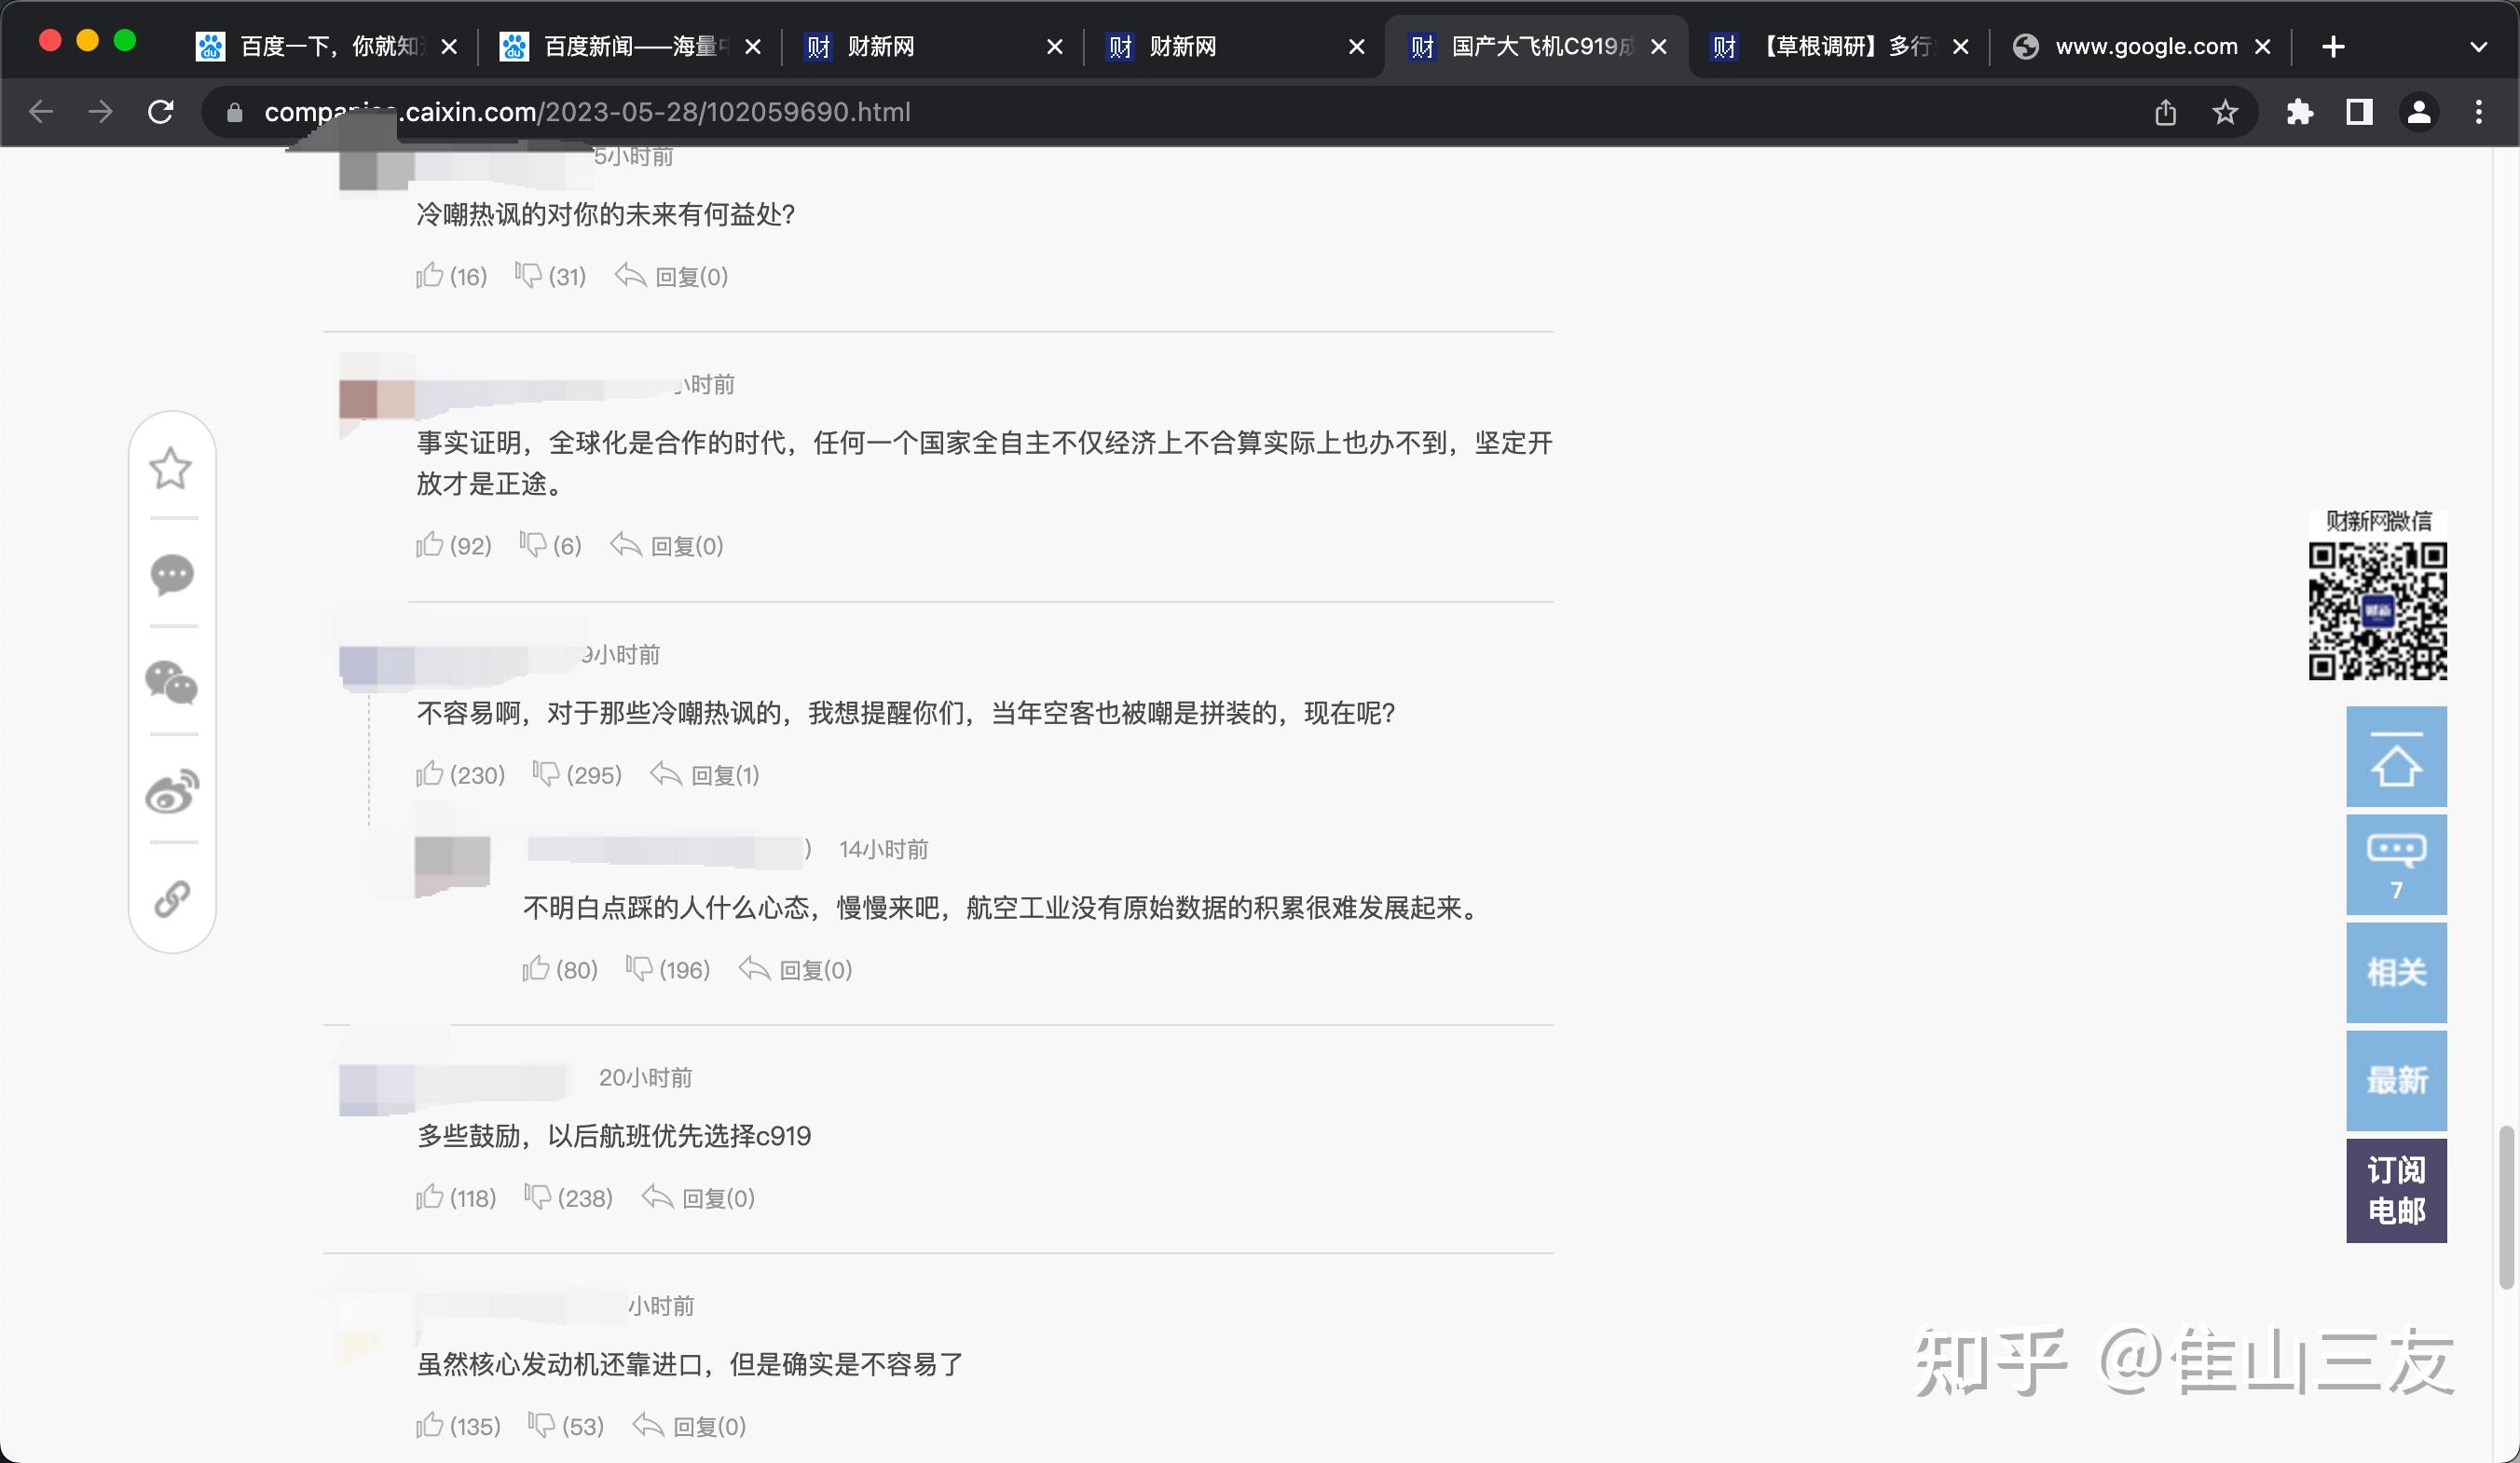Click the 相关 related articles button
Screen dimensions: 2520x1463
point(2395,972)
